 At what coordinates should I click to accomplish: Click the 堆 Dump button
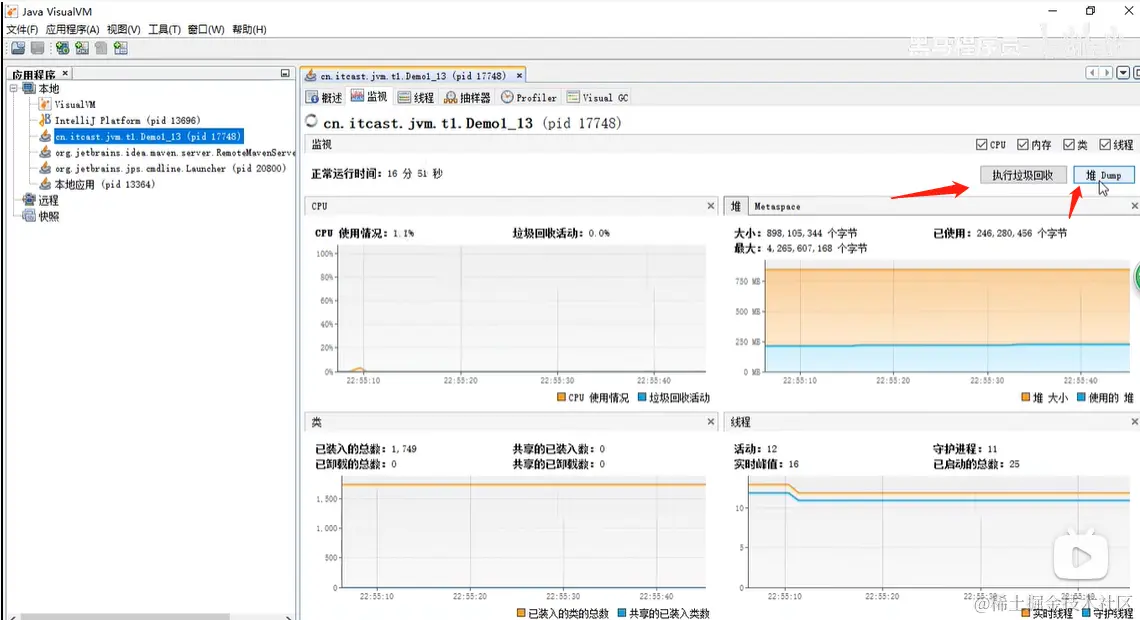coord(1104,175)
